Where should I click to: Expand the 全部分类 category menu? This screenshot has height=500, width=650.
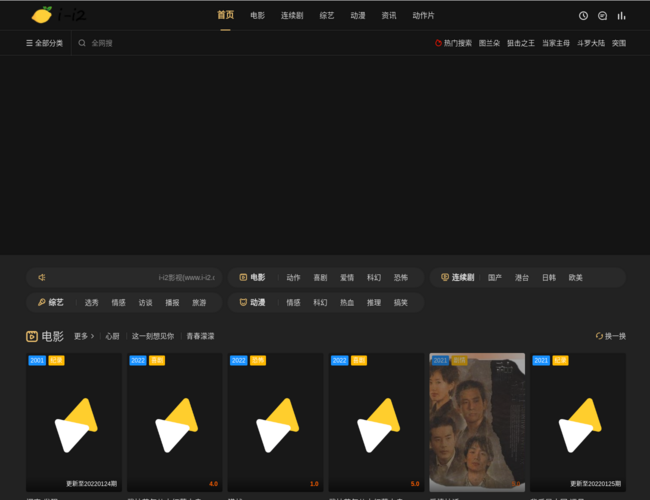point(44,44)
